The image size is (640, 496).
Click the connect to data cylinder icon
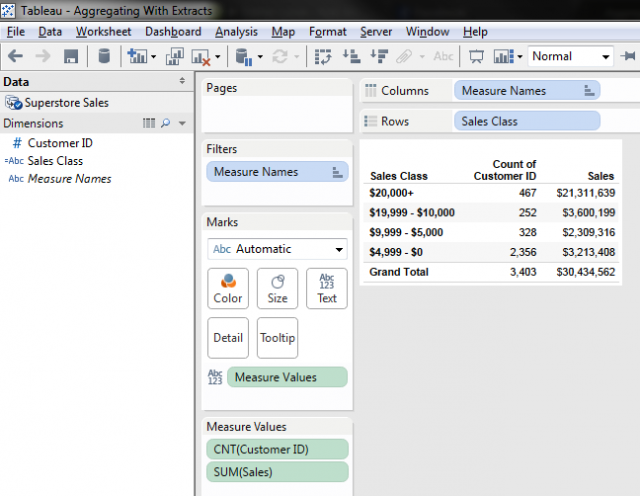coord(104,57)
